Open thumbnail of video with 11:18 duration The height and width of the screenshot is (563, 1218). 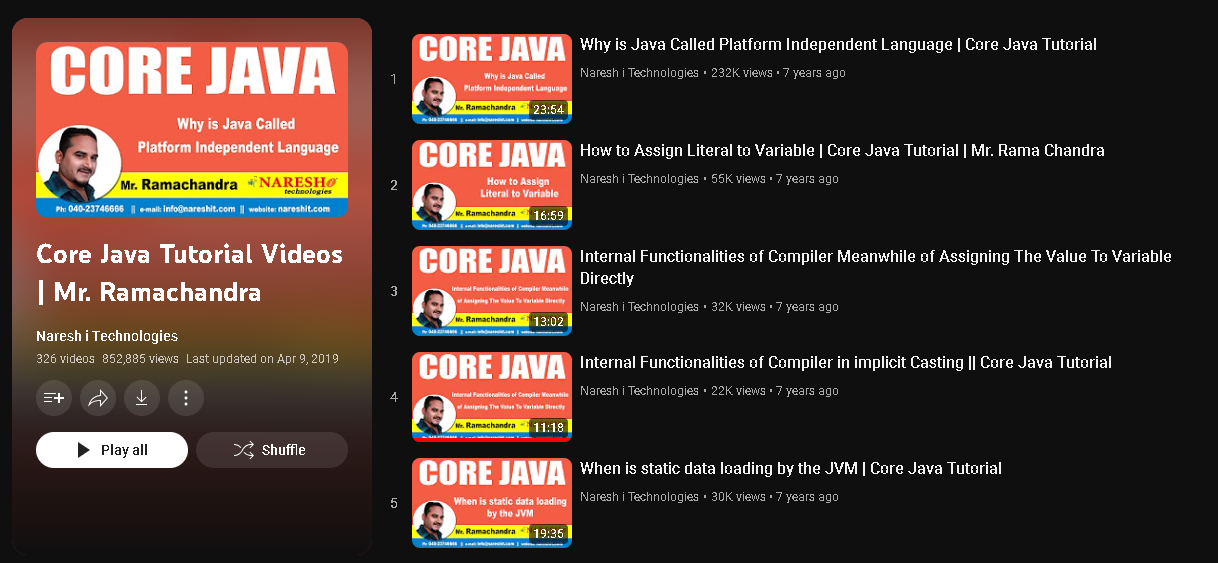click(x=492, y=397)
